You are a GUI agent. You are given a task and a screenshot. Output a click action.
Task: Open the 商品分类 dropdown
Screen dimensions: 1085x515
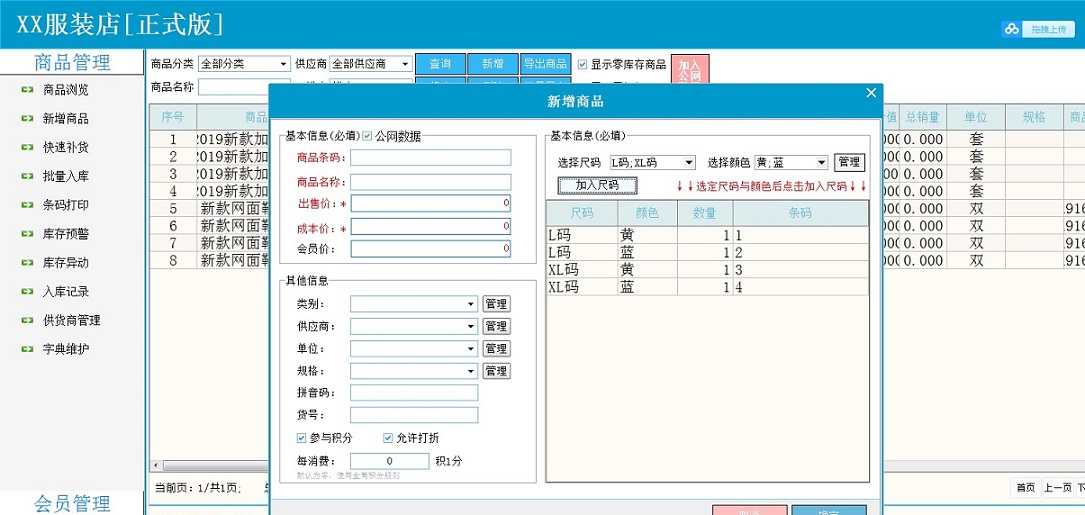pyautogui.click(x=284, y=64)
